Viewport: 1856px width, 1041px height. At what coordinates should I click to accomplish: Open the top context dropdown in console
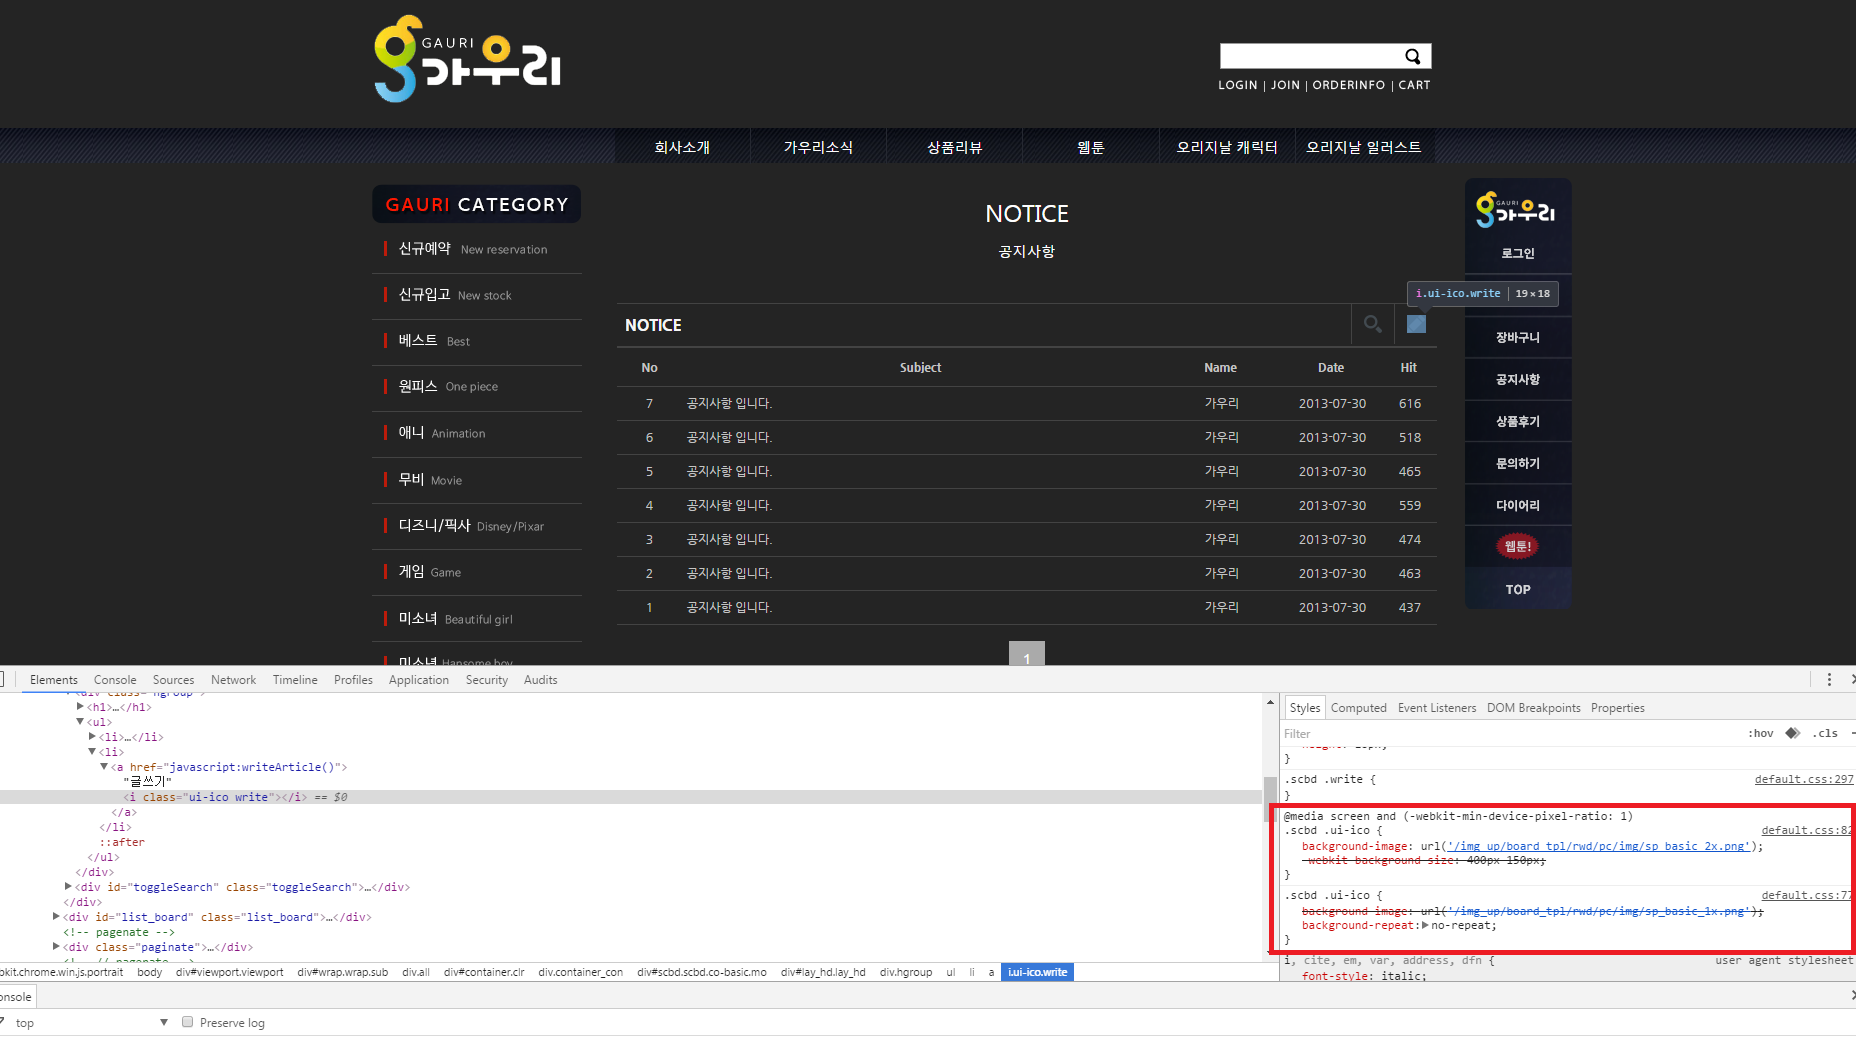92,1023
